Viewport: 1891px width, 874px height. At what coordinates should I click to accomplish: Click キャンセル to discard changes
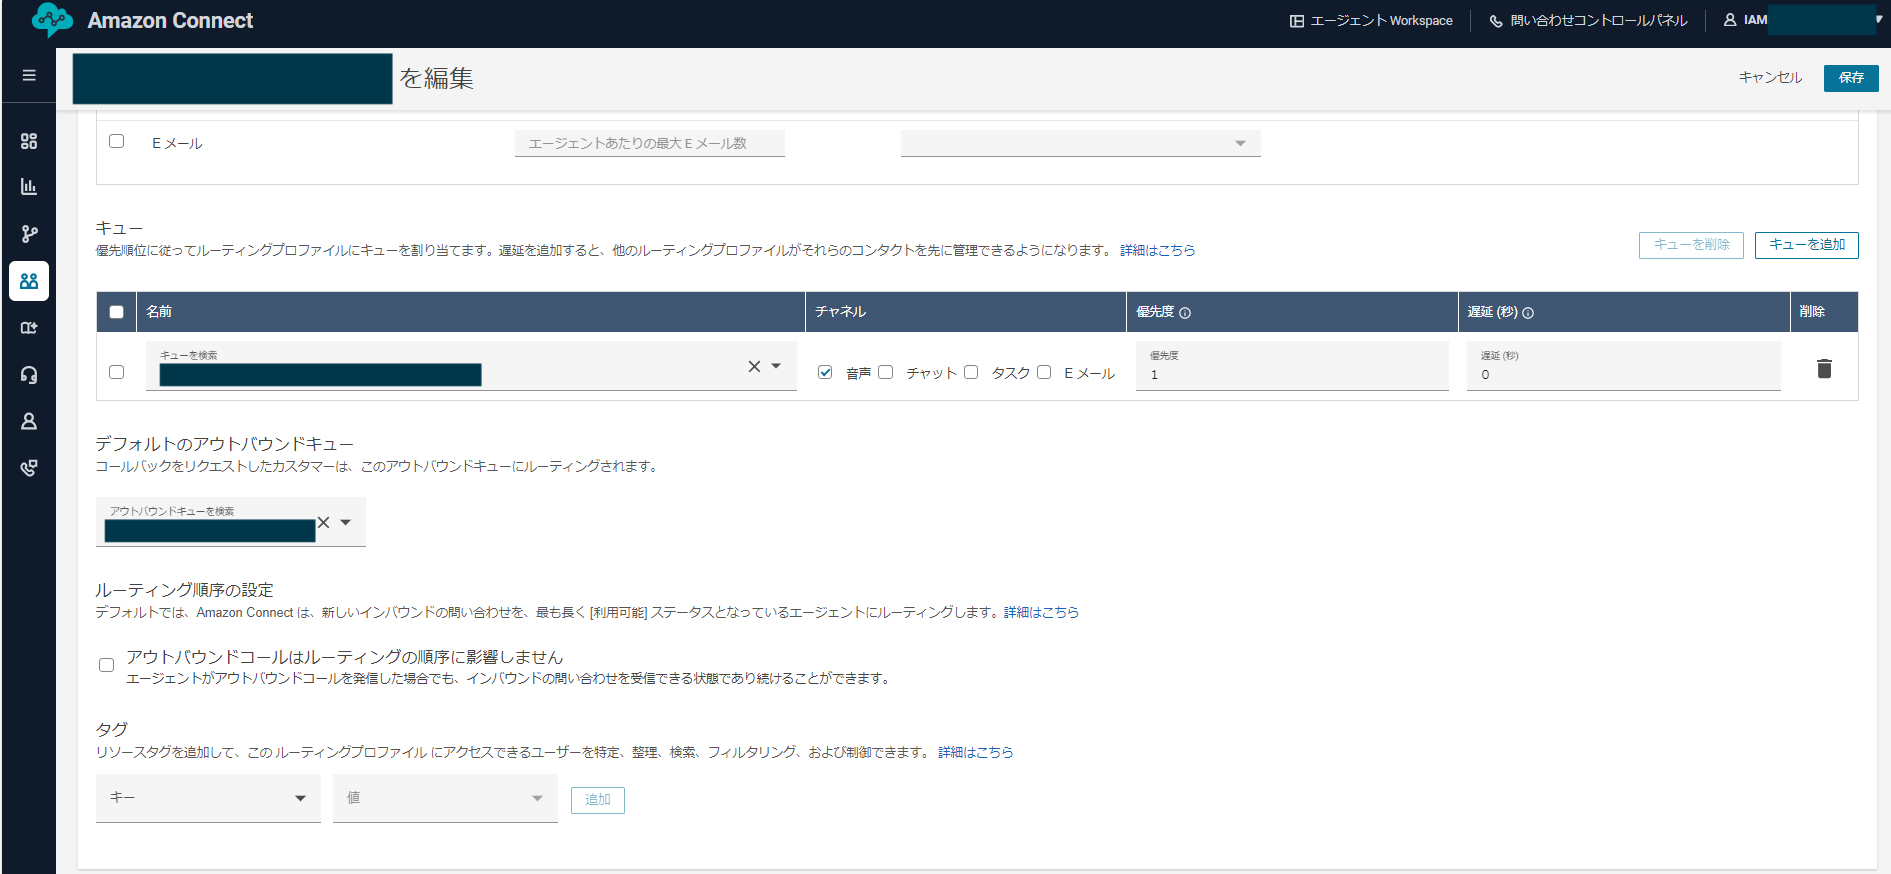tap(1770, 77)
